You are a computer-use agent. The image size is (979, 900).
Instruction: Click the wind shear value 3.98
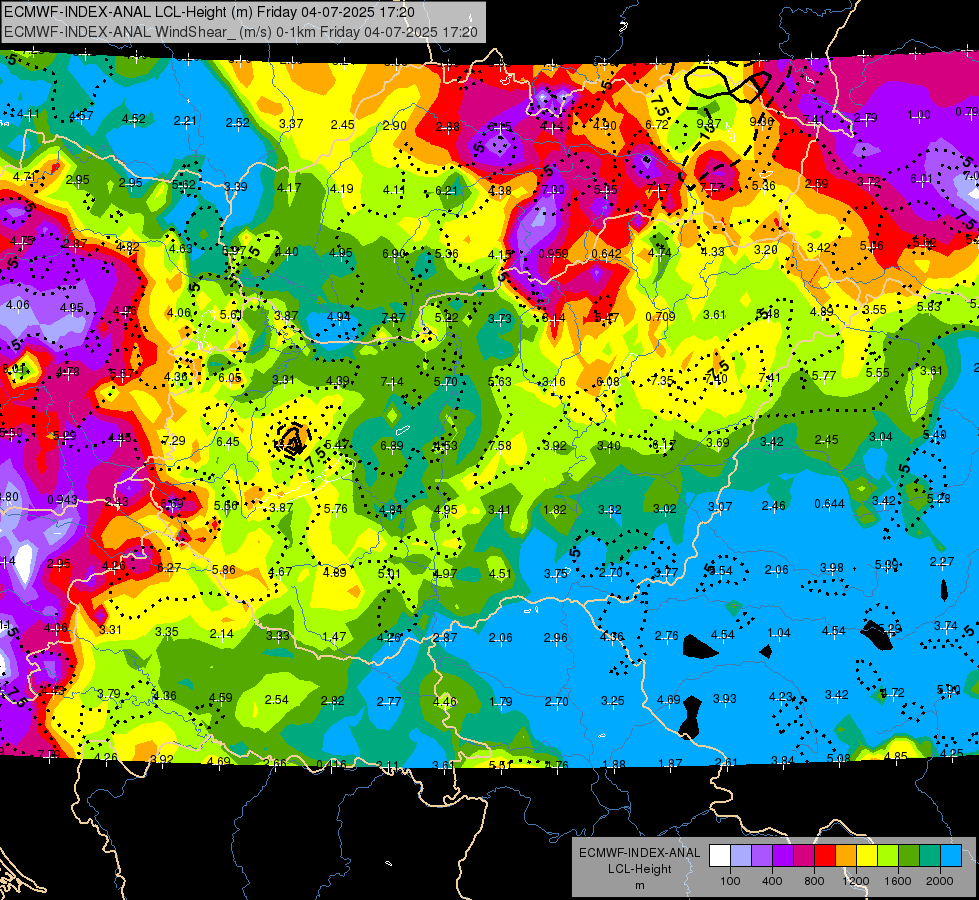point(832,568)
